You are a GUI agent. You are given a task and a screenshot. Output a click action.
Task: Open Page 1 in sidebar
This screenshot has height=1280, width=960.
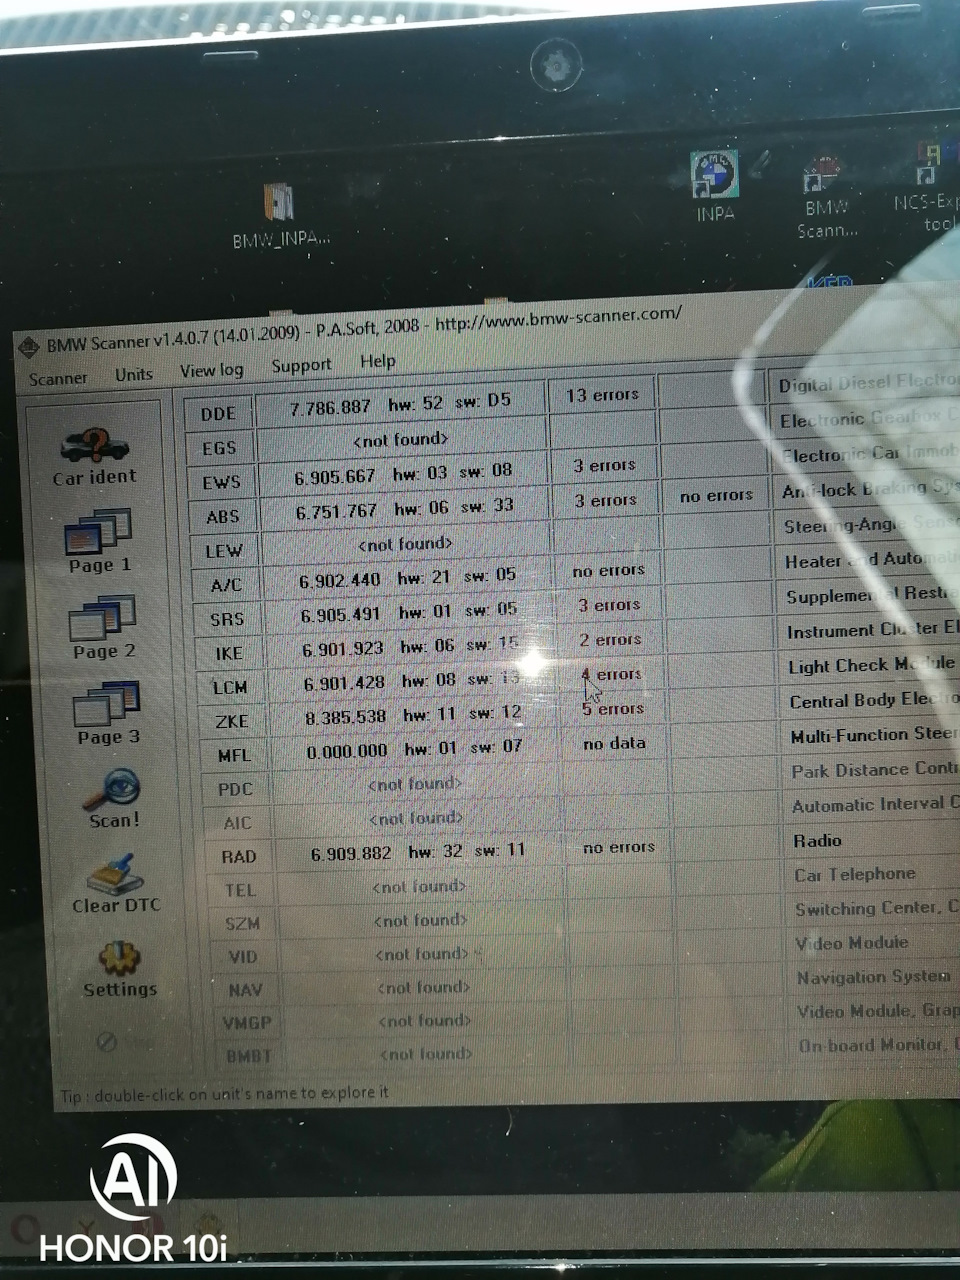coord(98,541)
